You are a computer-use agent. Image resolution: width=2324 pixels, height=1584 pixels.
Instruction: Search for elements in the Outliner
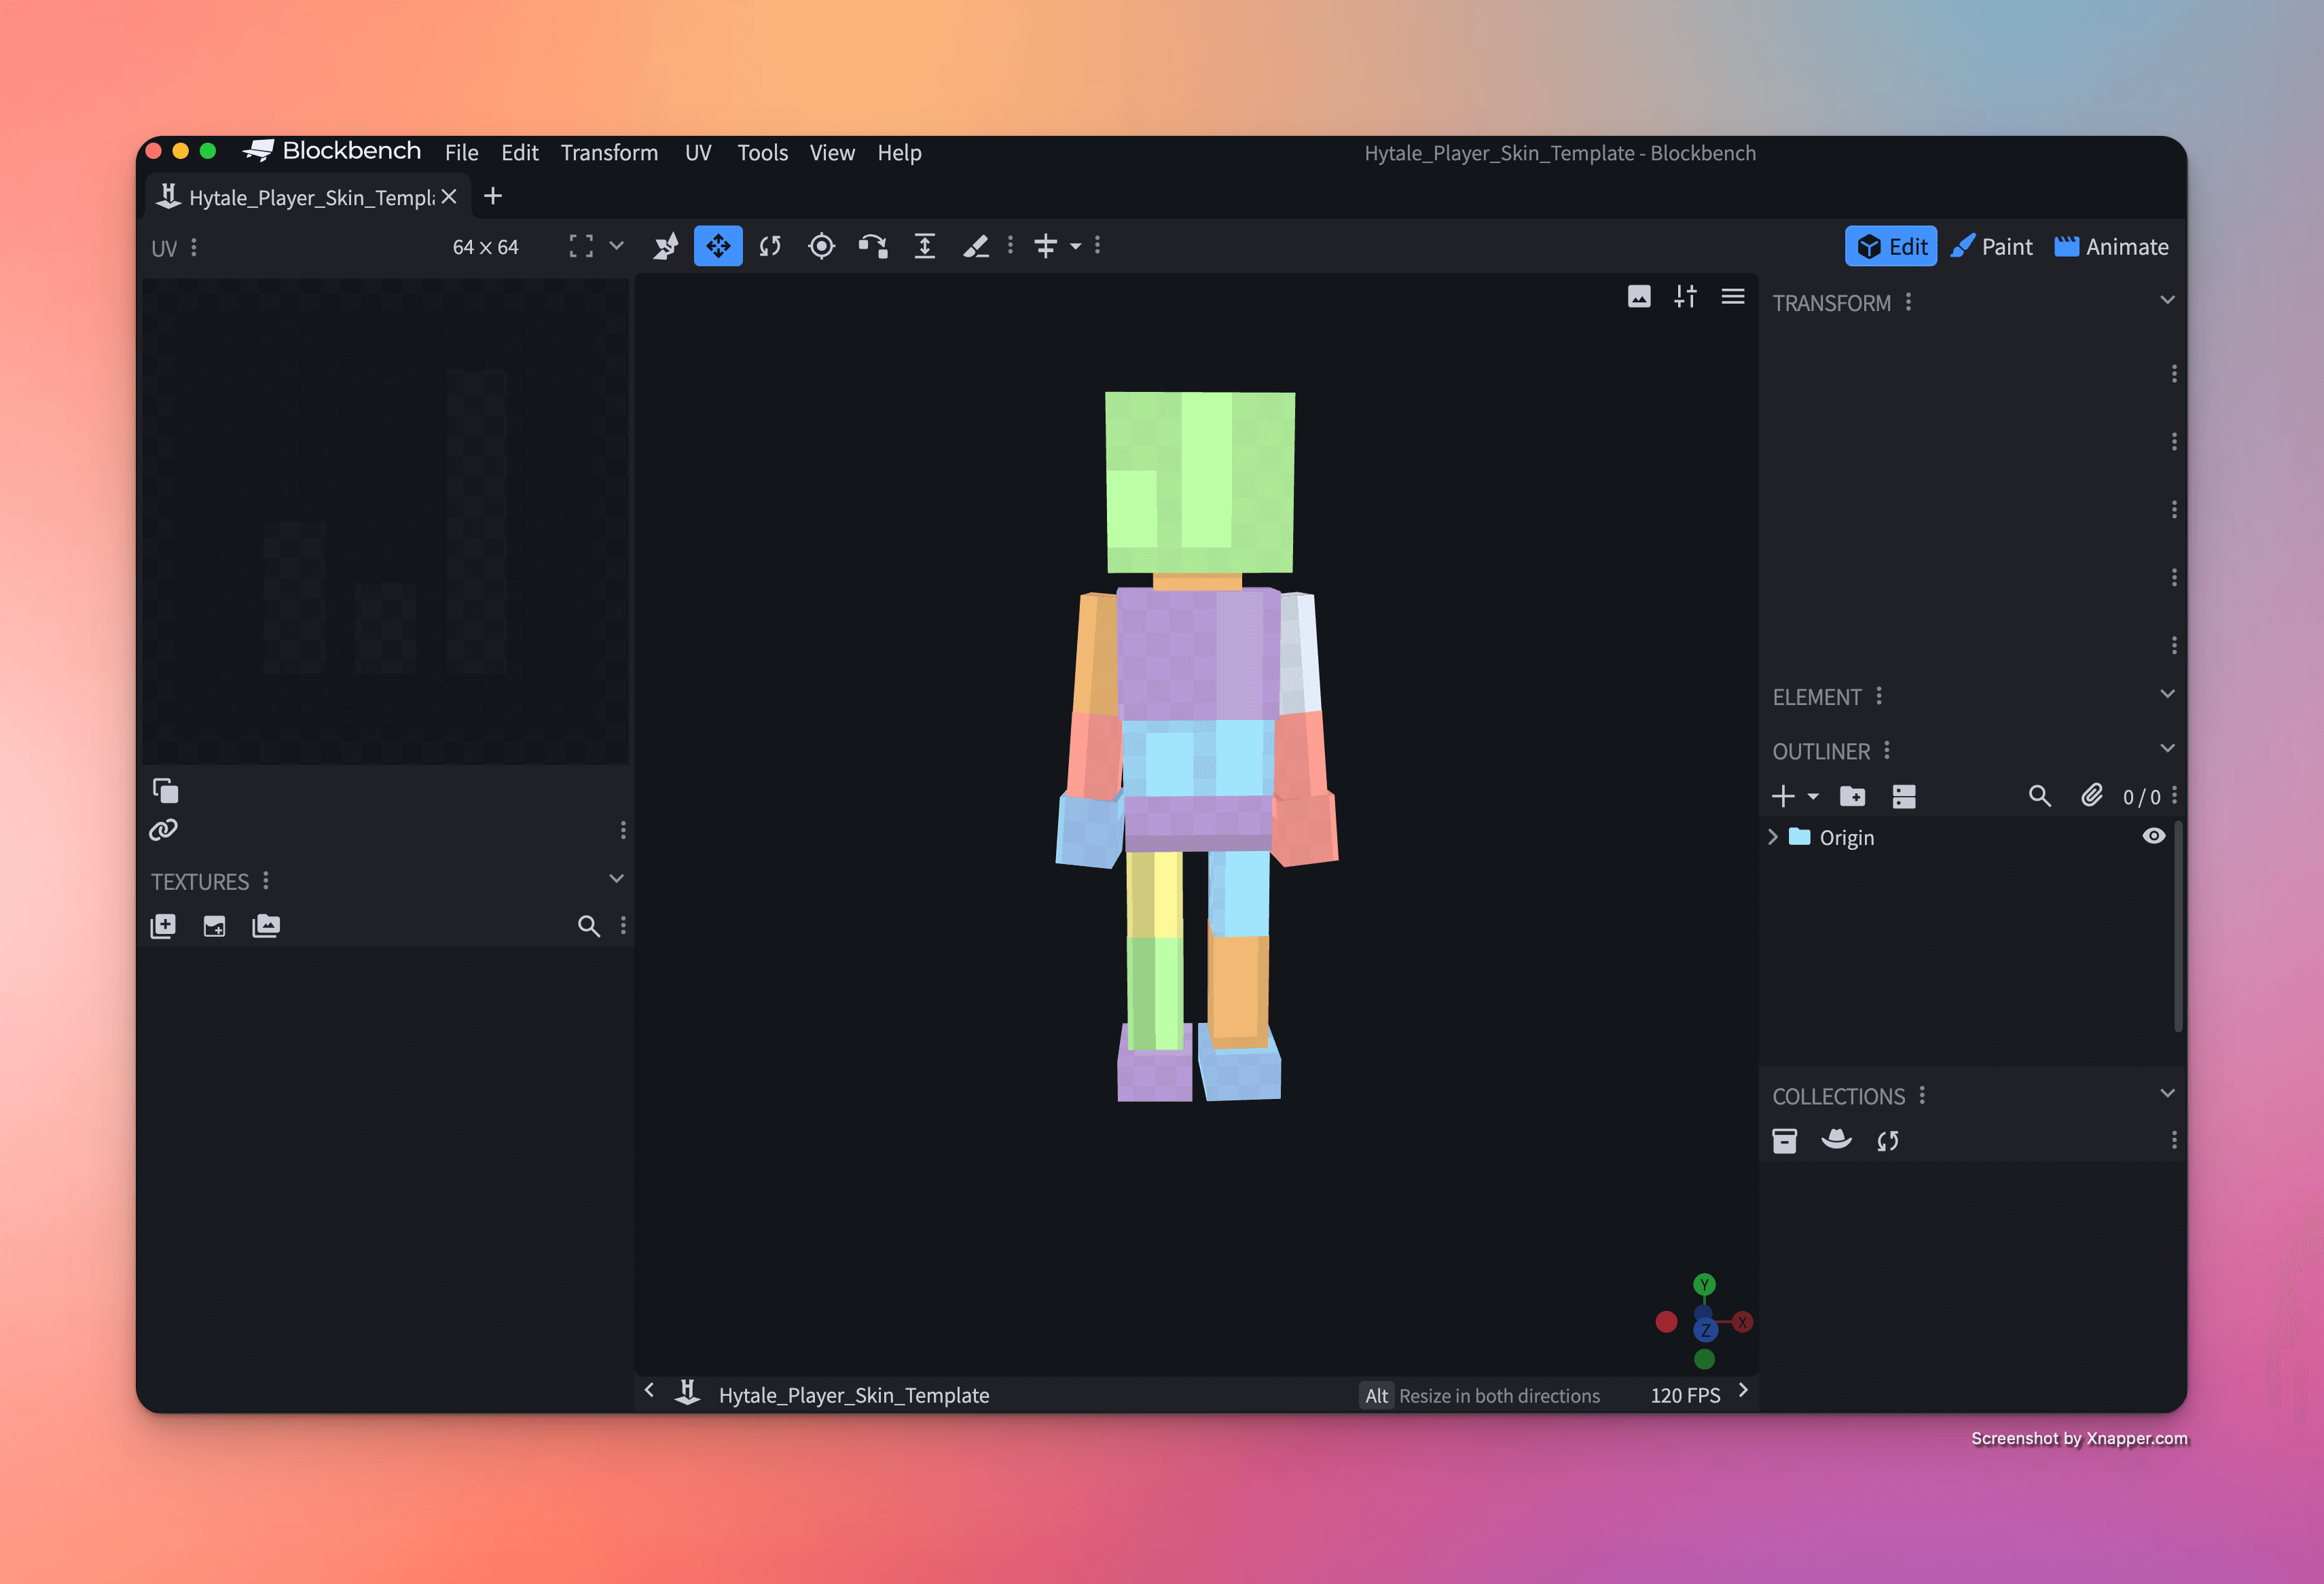[x=2040, y=796]
